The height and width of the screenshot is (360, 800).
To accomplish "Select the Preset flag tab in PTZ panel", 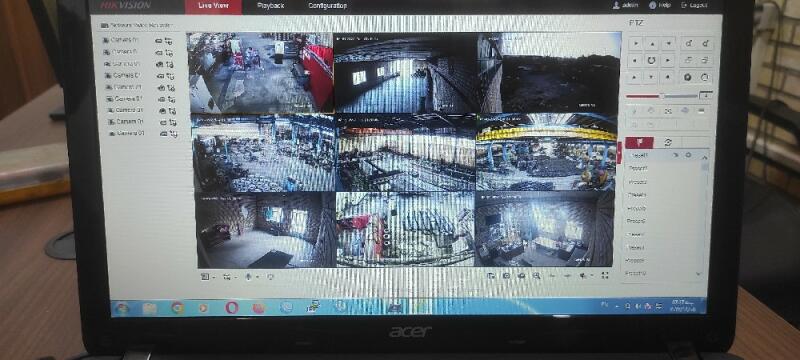I will point(638,143).
